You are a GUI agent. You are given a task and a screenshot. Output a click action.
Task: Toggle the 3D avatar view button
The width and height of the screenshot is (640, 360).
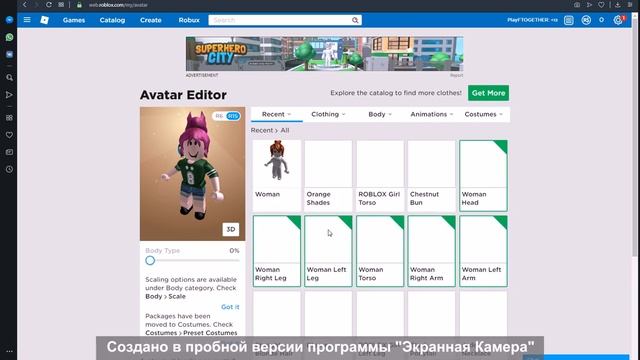coord(231,229)
